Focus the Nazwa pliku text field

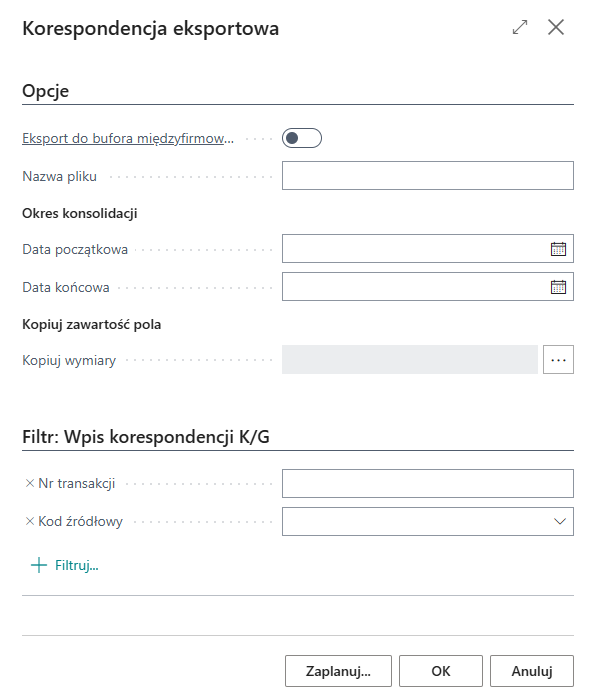click(x=428, y=176)
